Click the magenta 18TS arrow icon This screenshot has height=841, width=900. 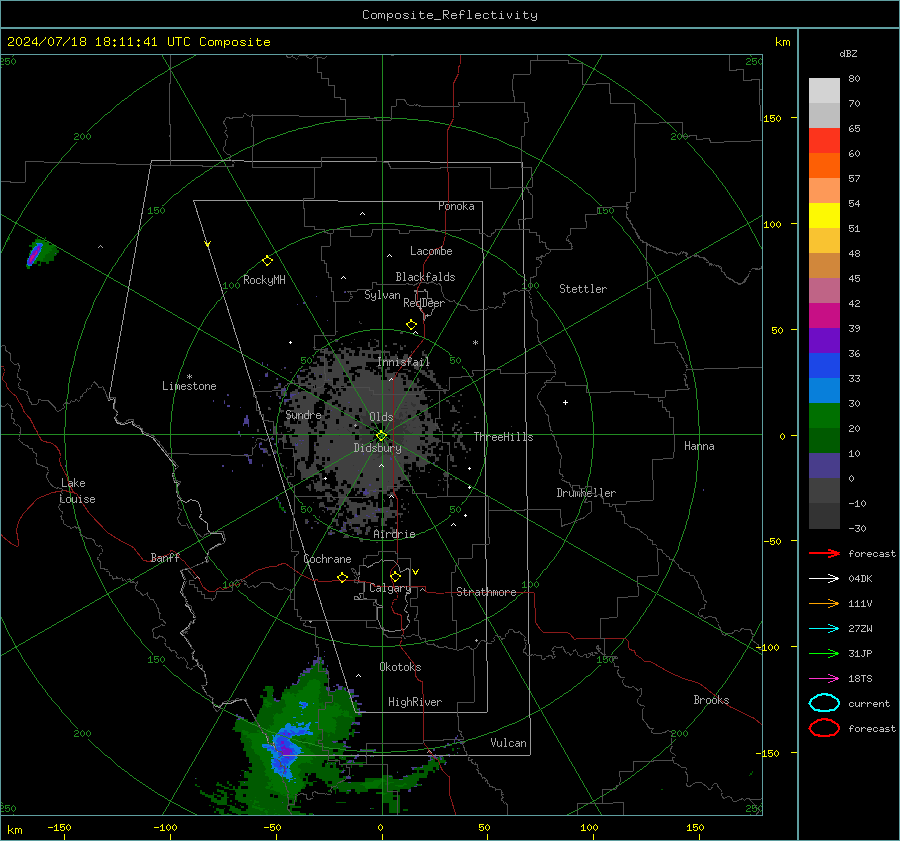pyautogui.click(x=824, y=679)
